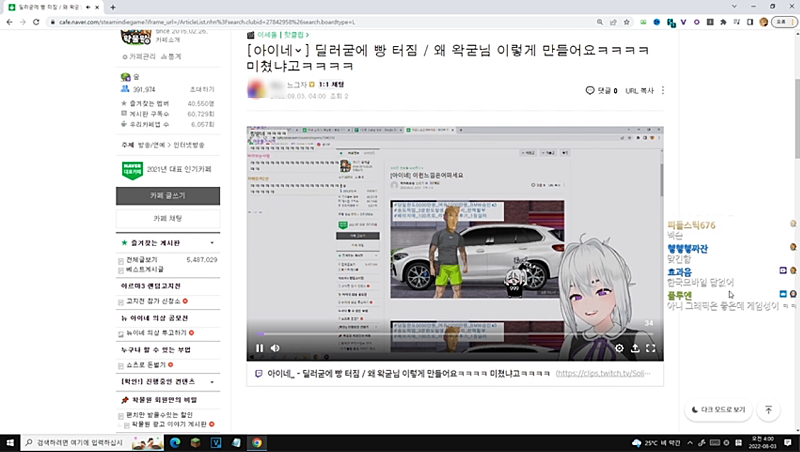Open the clips.twitch.tv URL link

click(603, 373)
